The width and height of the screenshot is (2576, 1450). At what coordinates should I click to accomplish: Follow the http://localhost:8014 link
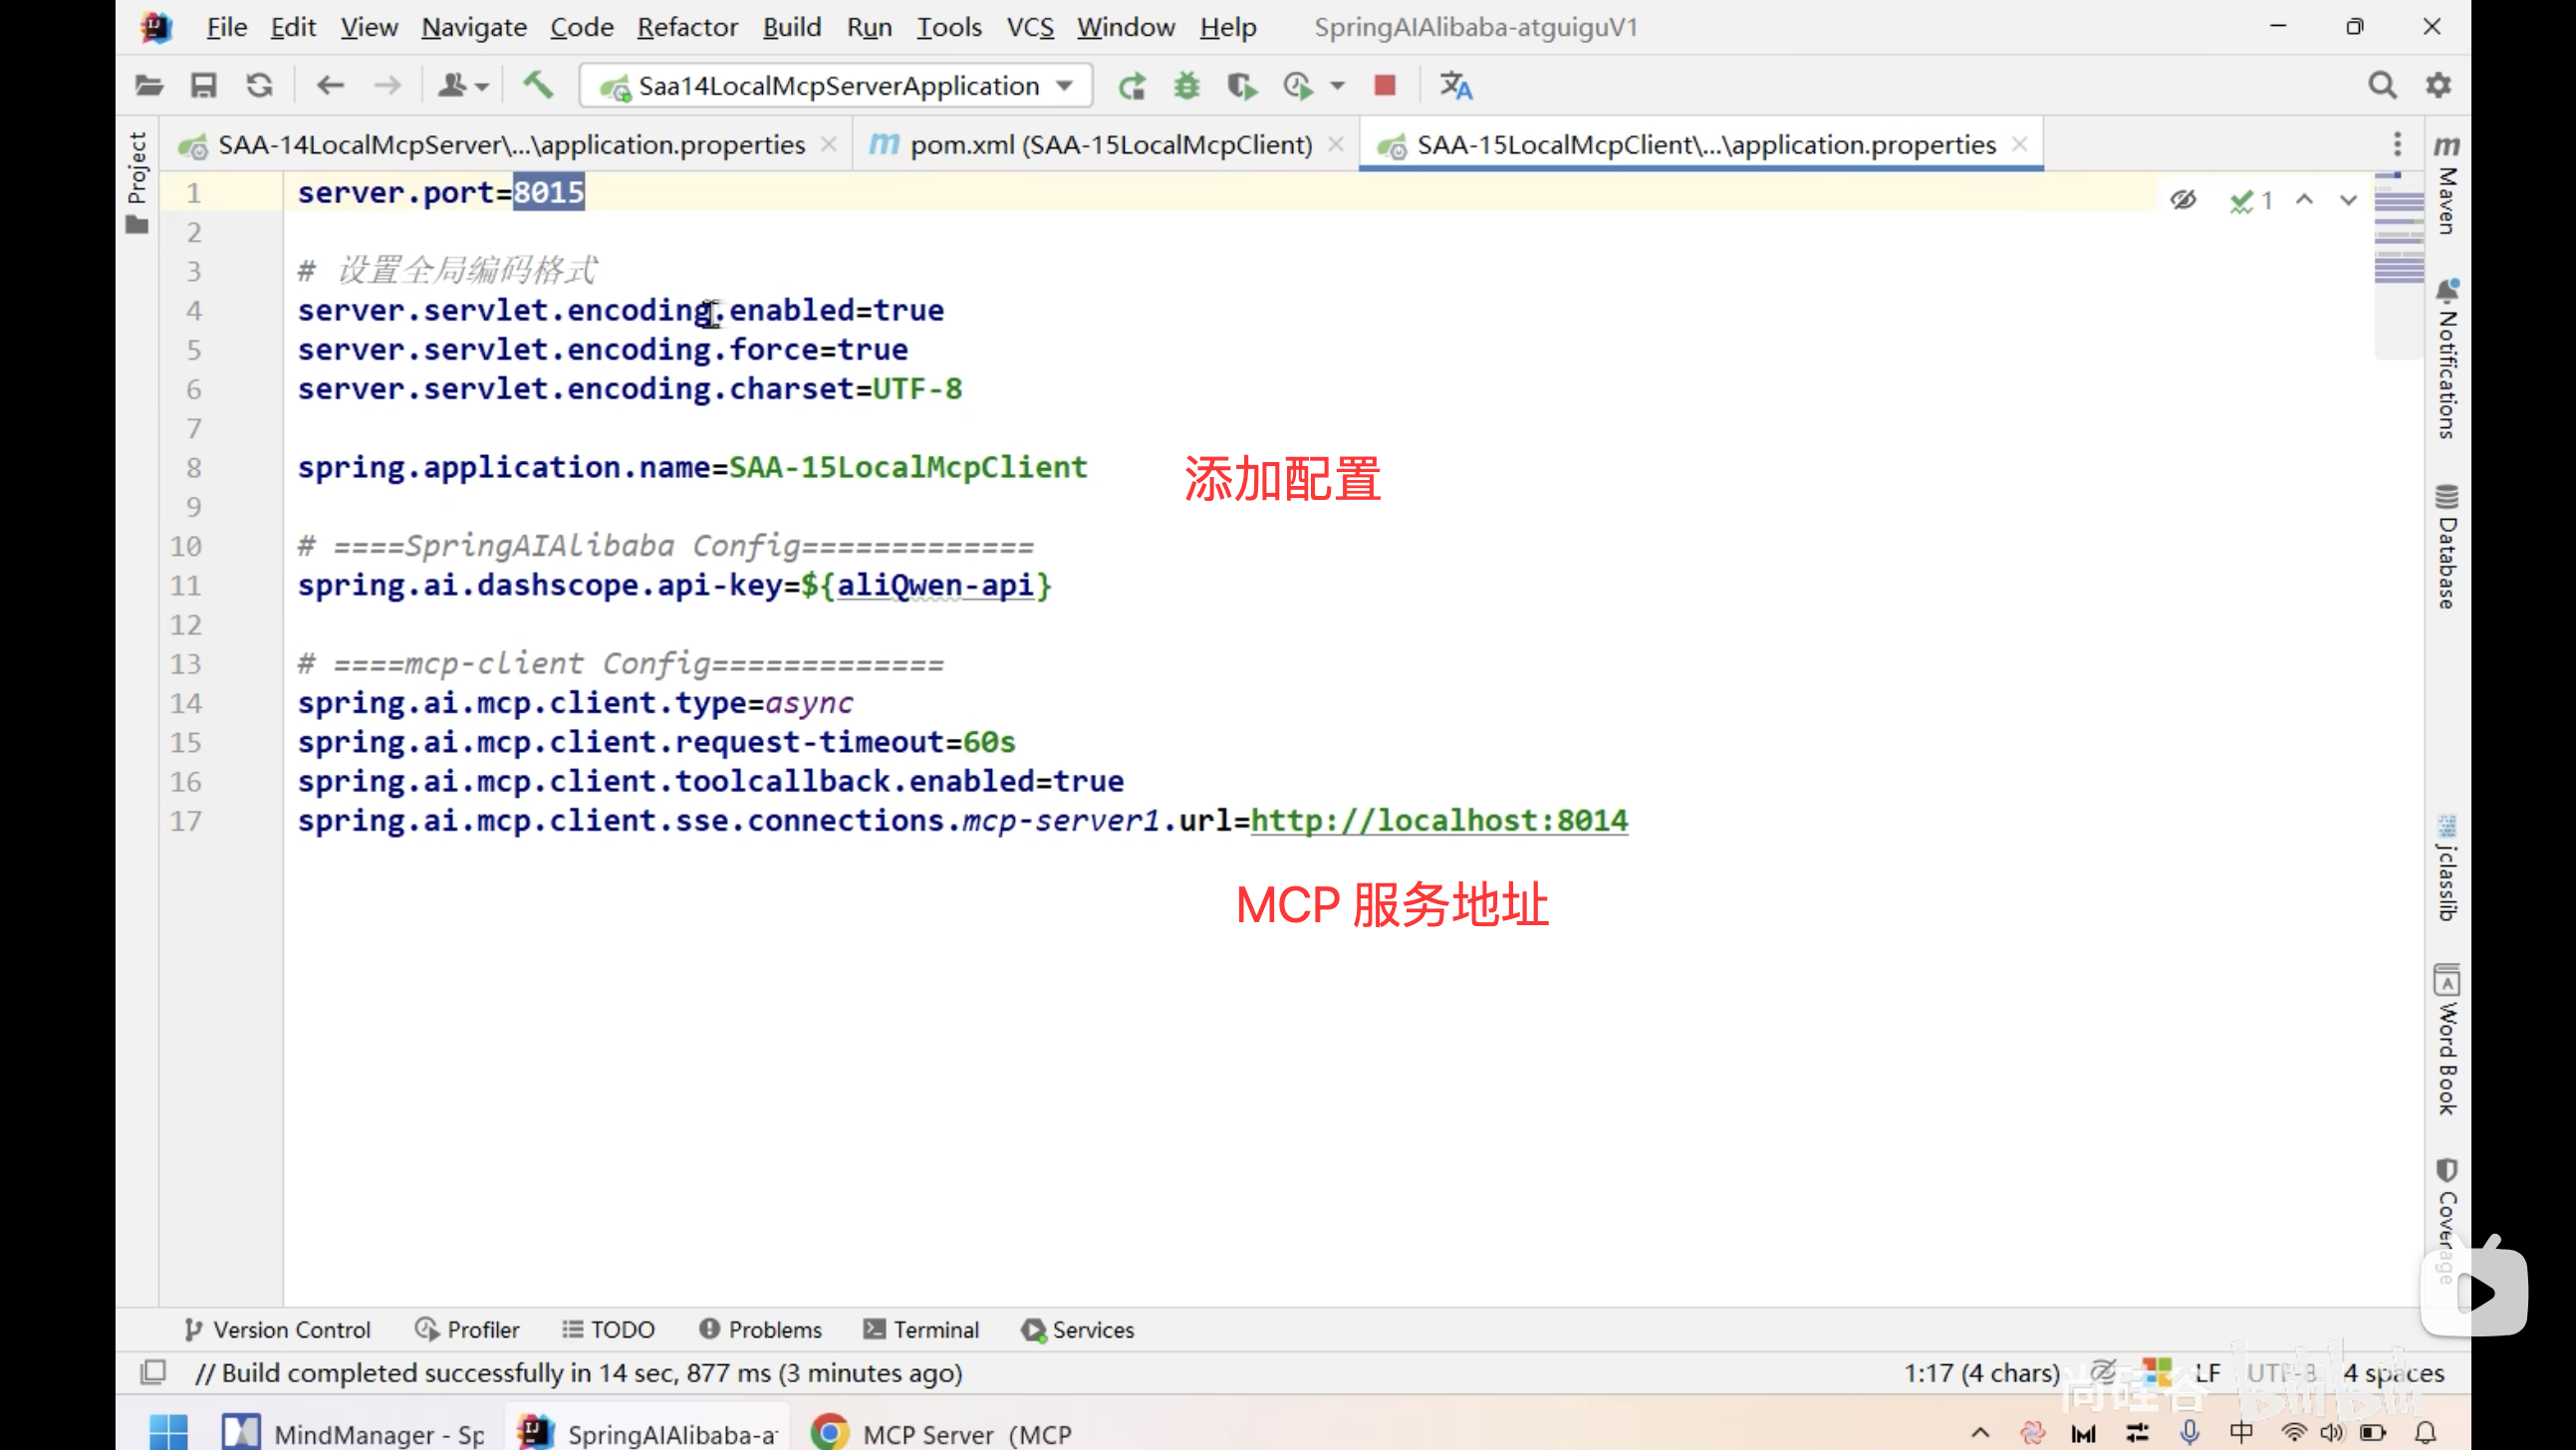[1439, 820]
